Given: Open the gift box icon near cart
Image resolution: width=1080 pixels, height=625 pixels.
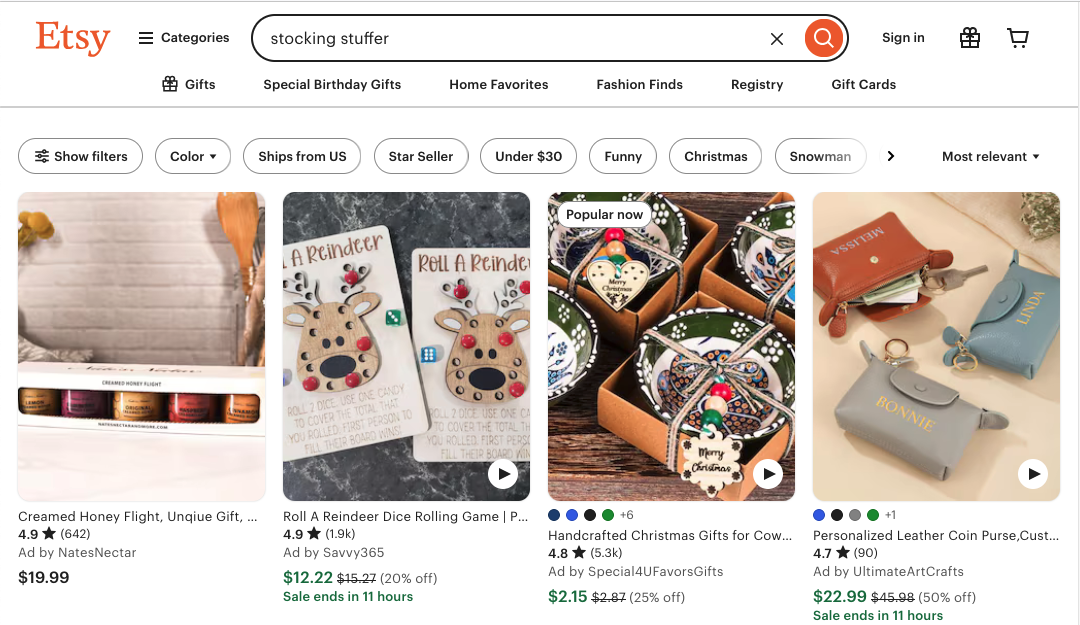Looking at the screenshot, I should pos(969,38).
